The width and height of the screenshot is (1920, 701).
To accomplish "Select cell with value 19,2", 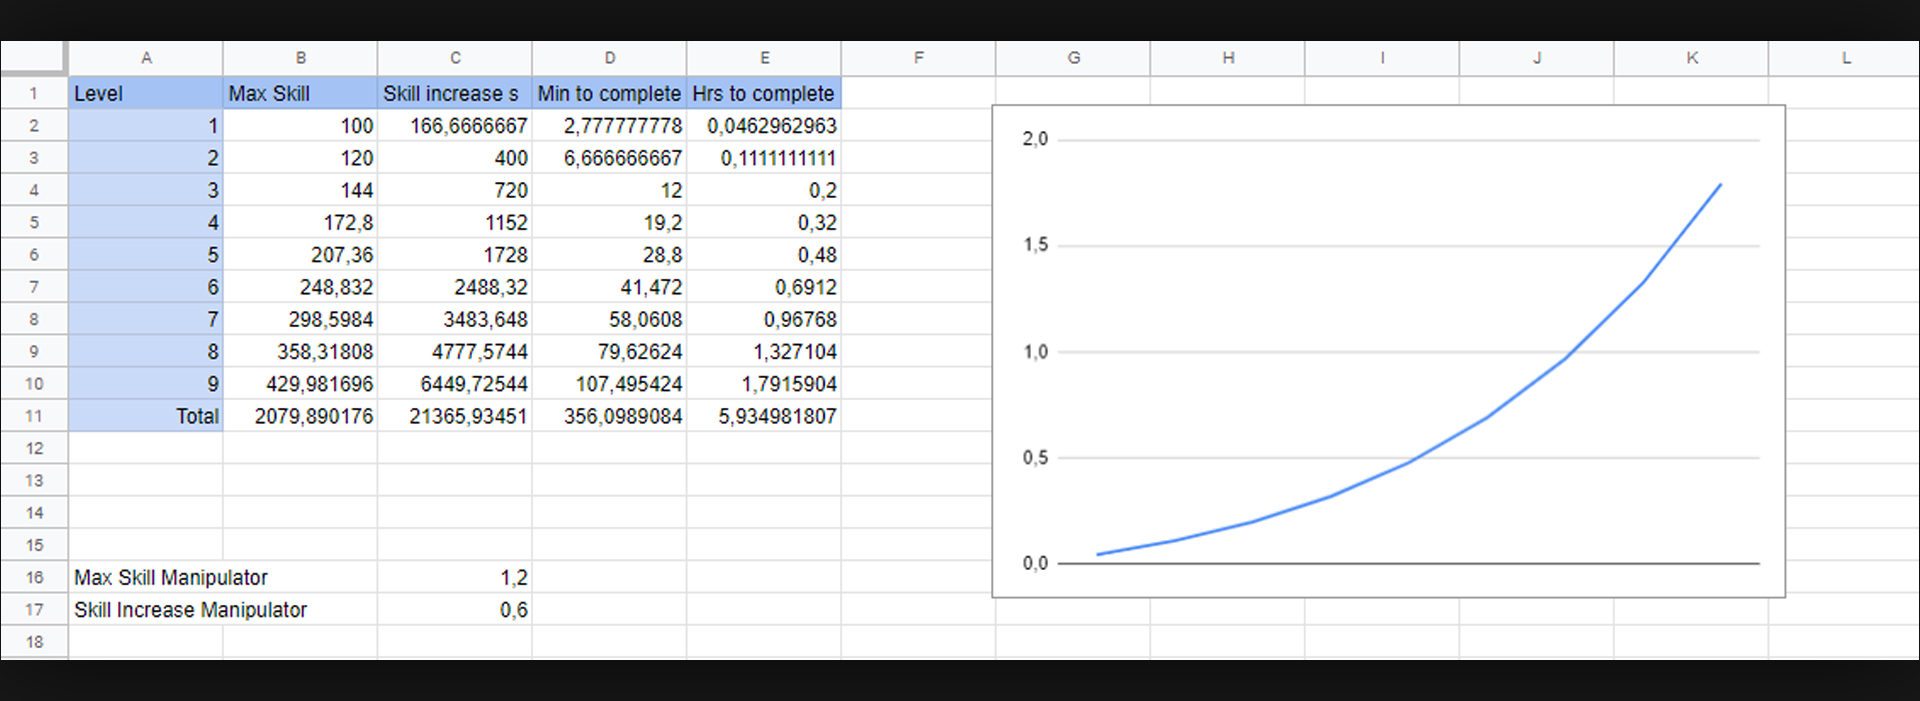I will 609,222.
